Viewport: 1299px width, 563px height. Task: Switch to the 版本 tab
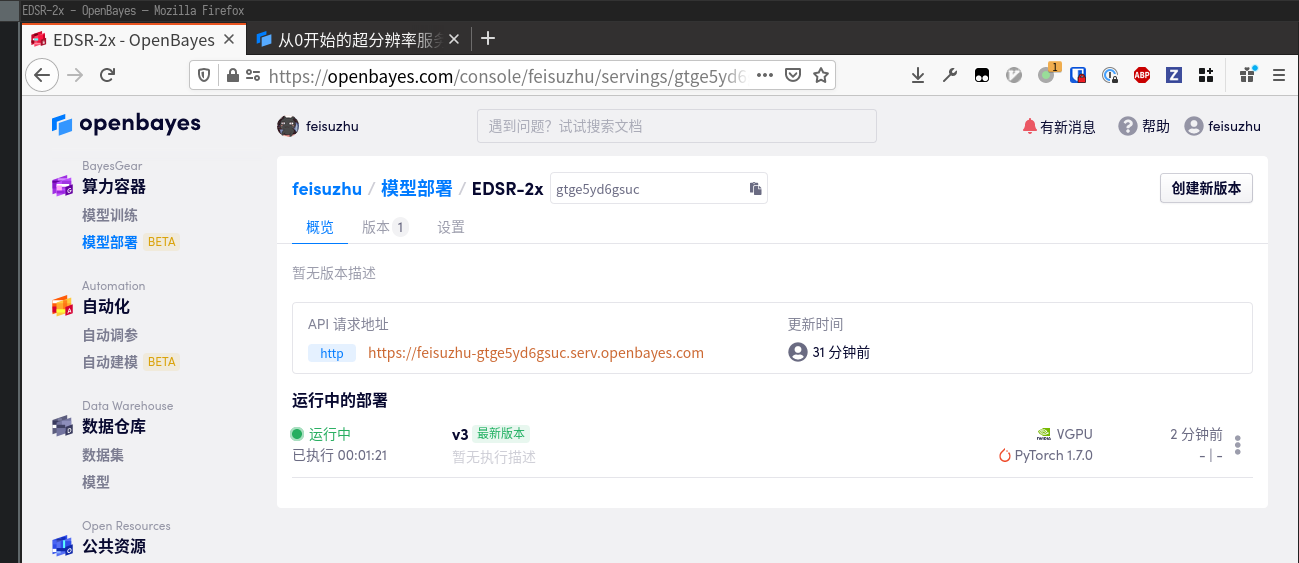376,227
